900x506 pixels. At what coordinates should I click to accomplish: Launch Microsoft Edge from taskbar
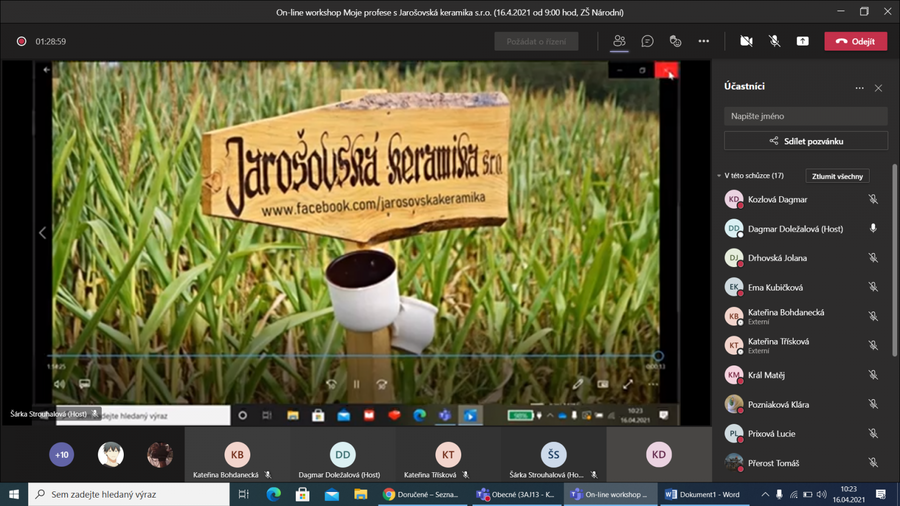coord(274,494)
